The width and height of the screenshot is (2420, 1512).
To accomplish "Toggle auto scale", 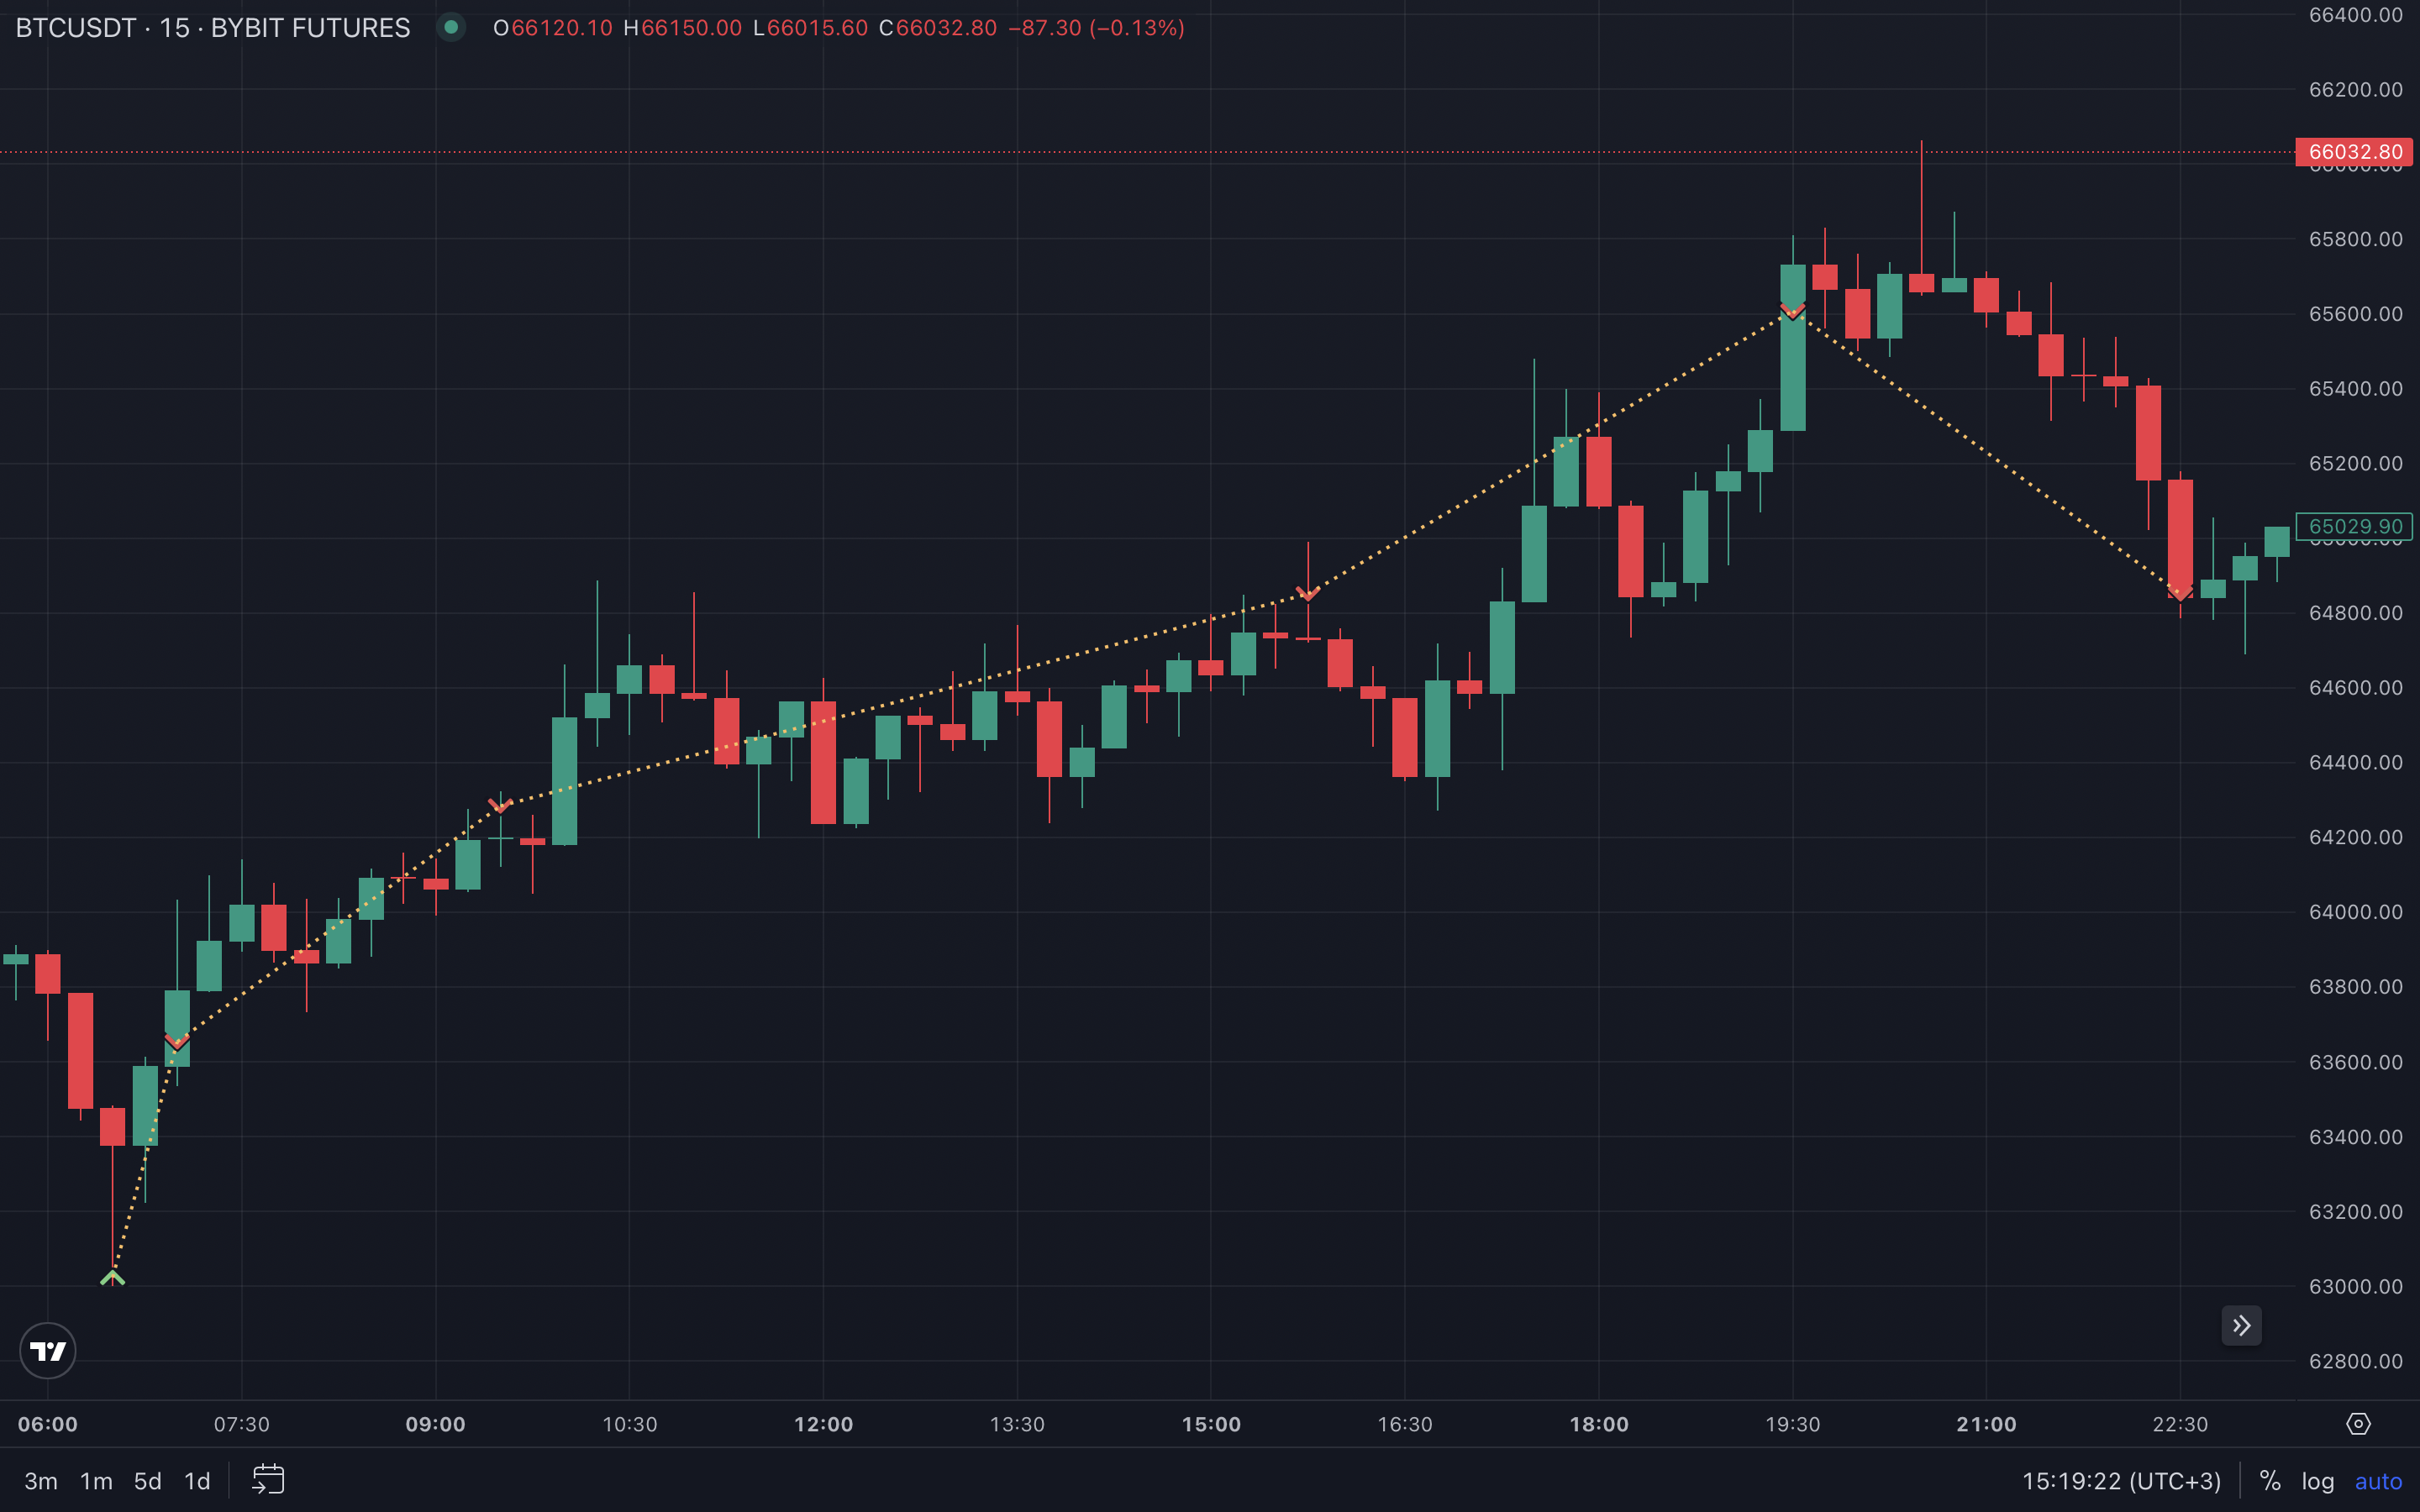I will (x=2378, y=1481).
